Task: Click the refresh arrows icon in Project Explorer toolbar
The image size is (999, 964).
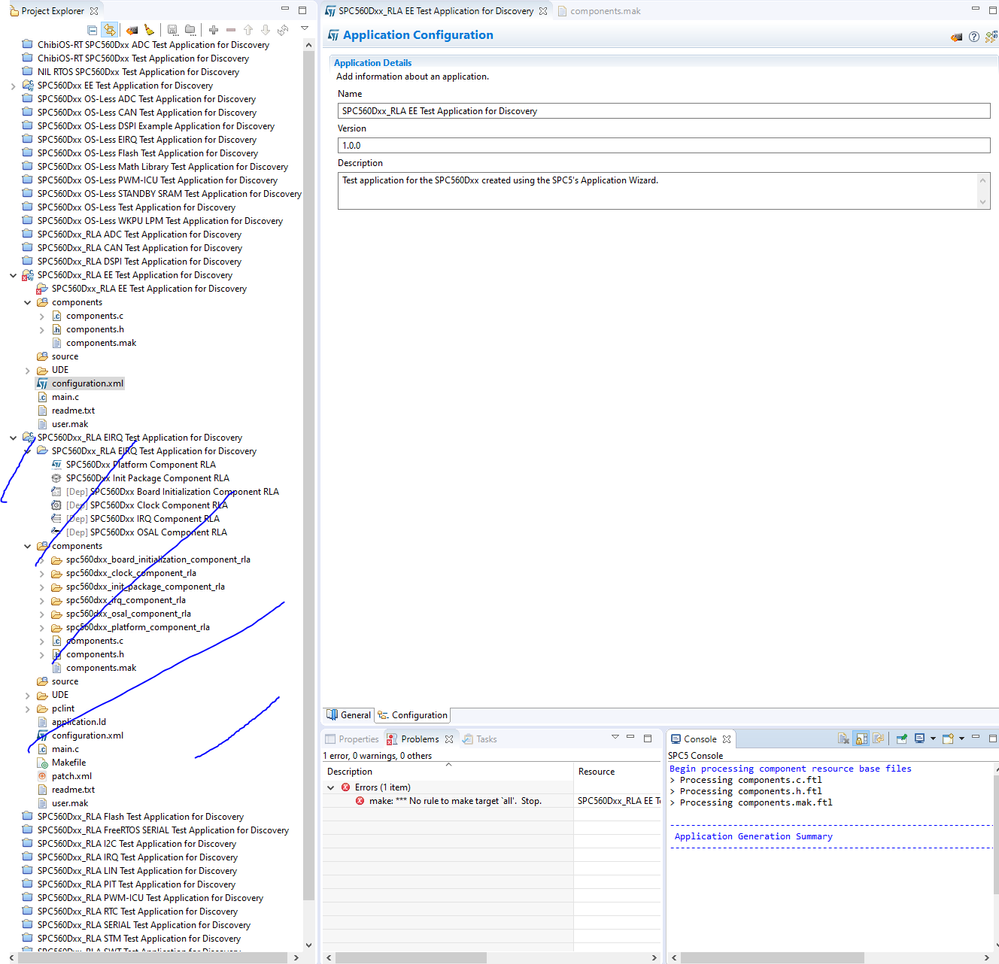Action: (x=283, y=30)
